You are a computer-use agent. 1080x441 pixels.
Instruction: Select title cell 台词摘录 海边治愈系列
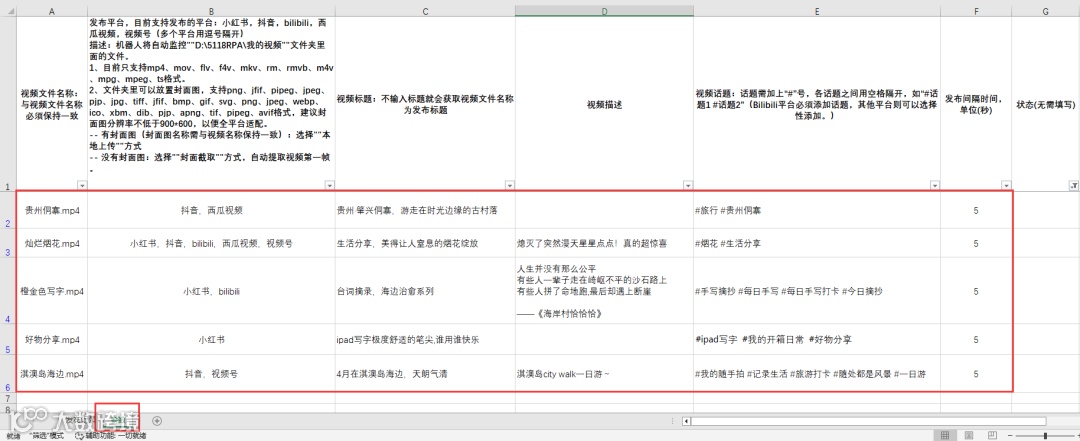[x=425, y=291]
